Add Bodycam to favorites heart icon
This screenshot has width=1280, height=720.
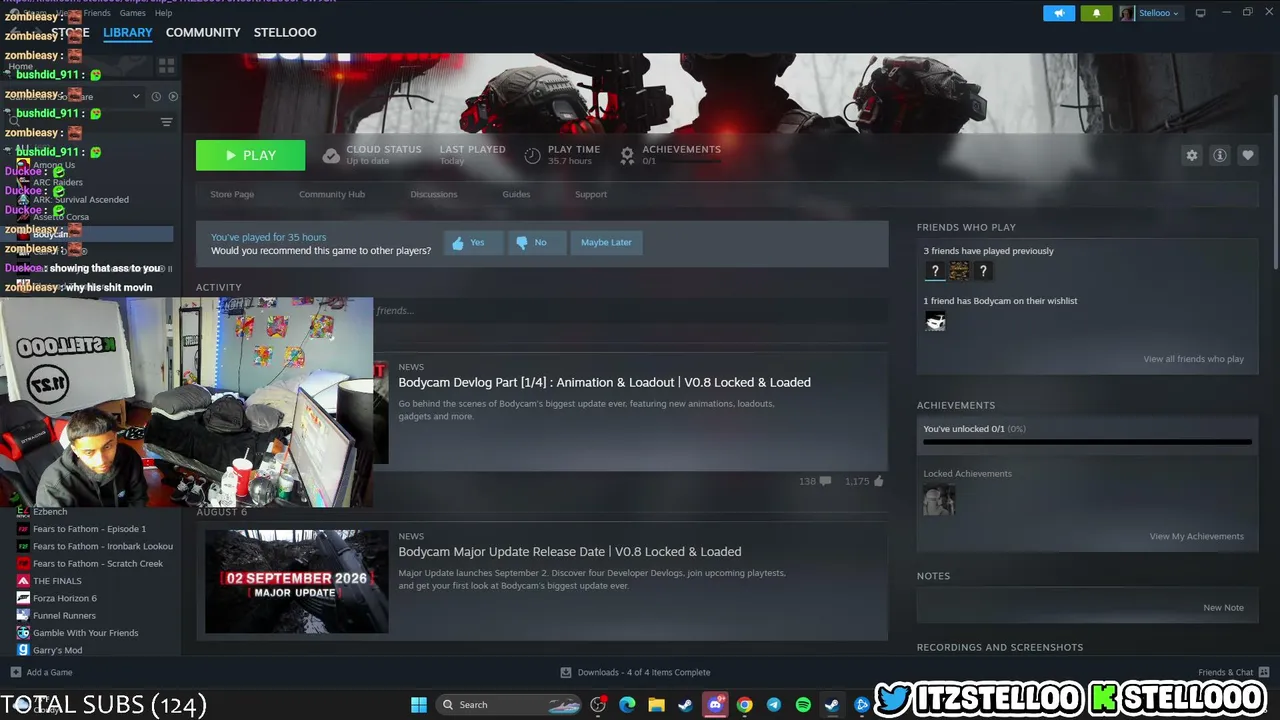pos(1247,155)
